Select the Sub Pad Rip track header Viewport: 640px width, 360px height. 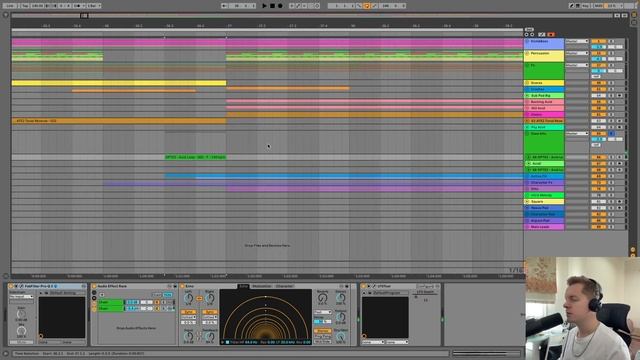pyautogui.click(x=544, y=96)
